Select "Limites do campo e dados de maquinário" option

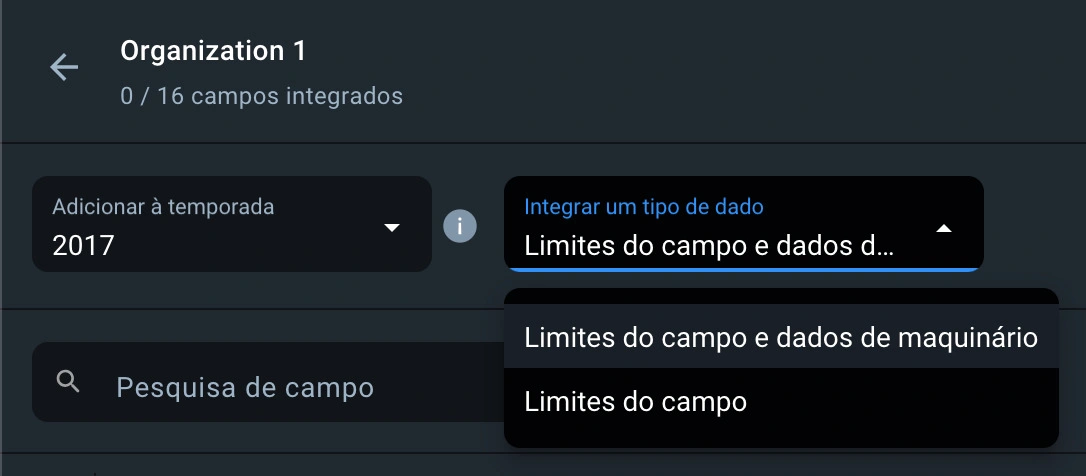click(780, 338)
